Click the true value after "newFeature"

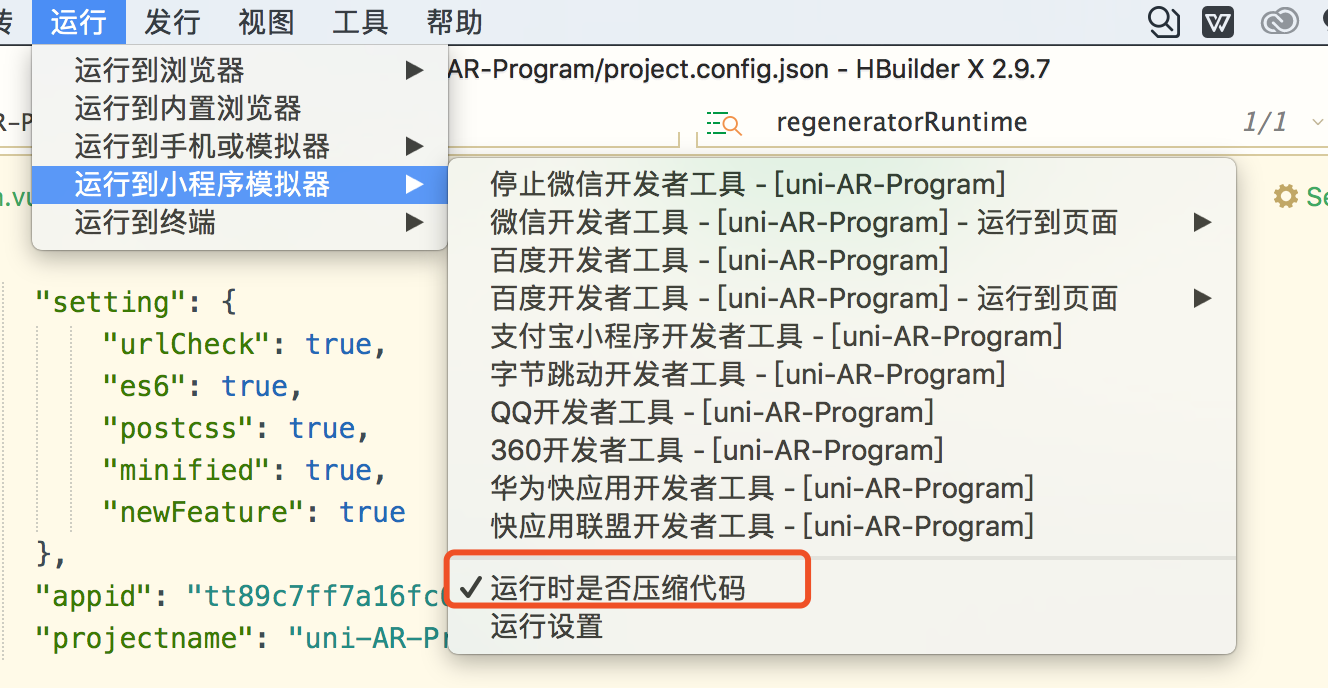[x=373, y=512]
